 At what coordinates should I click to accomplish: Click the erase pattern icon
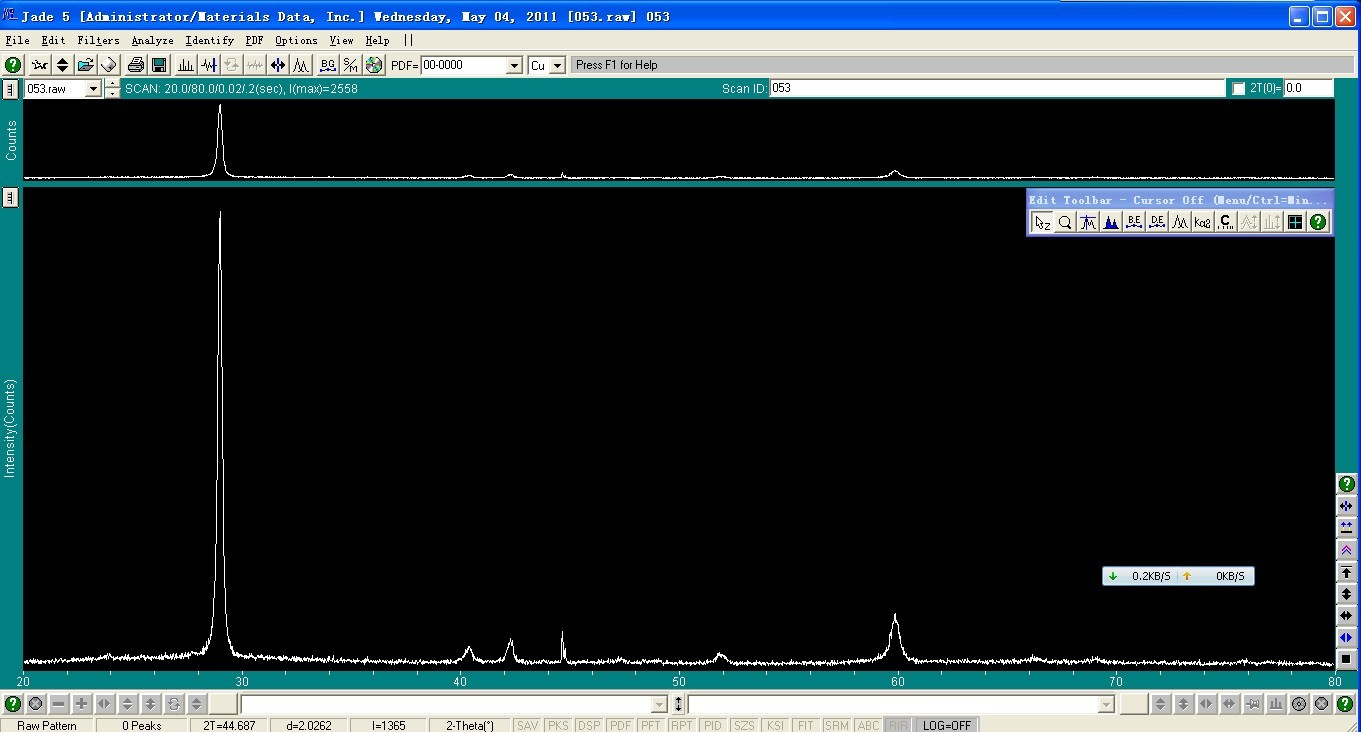(x=109, y=65)
